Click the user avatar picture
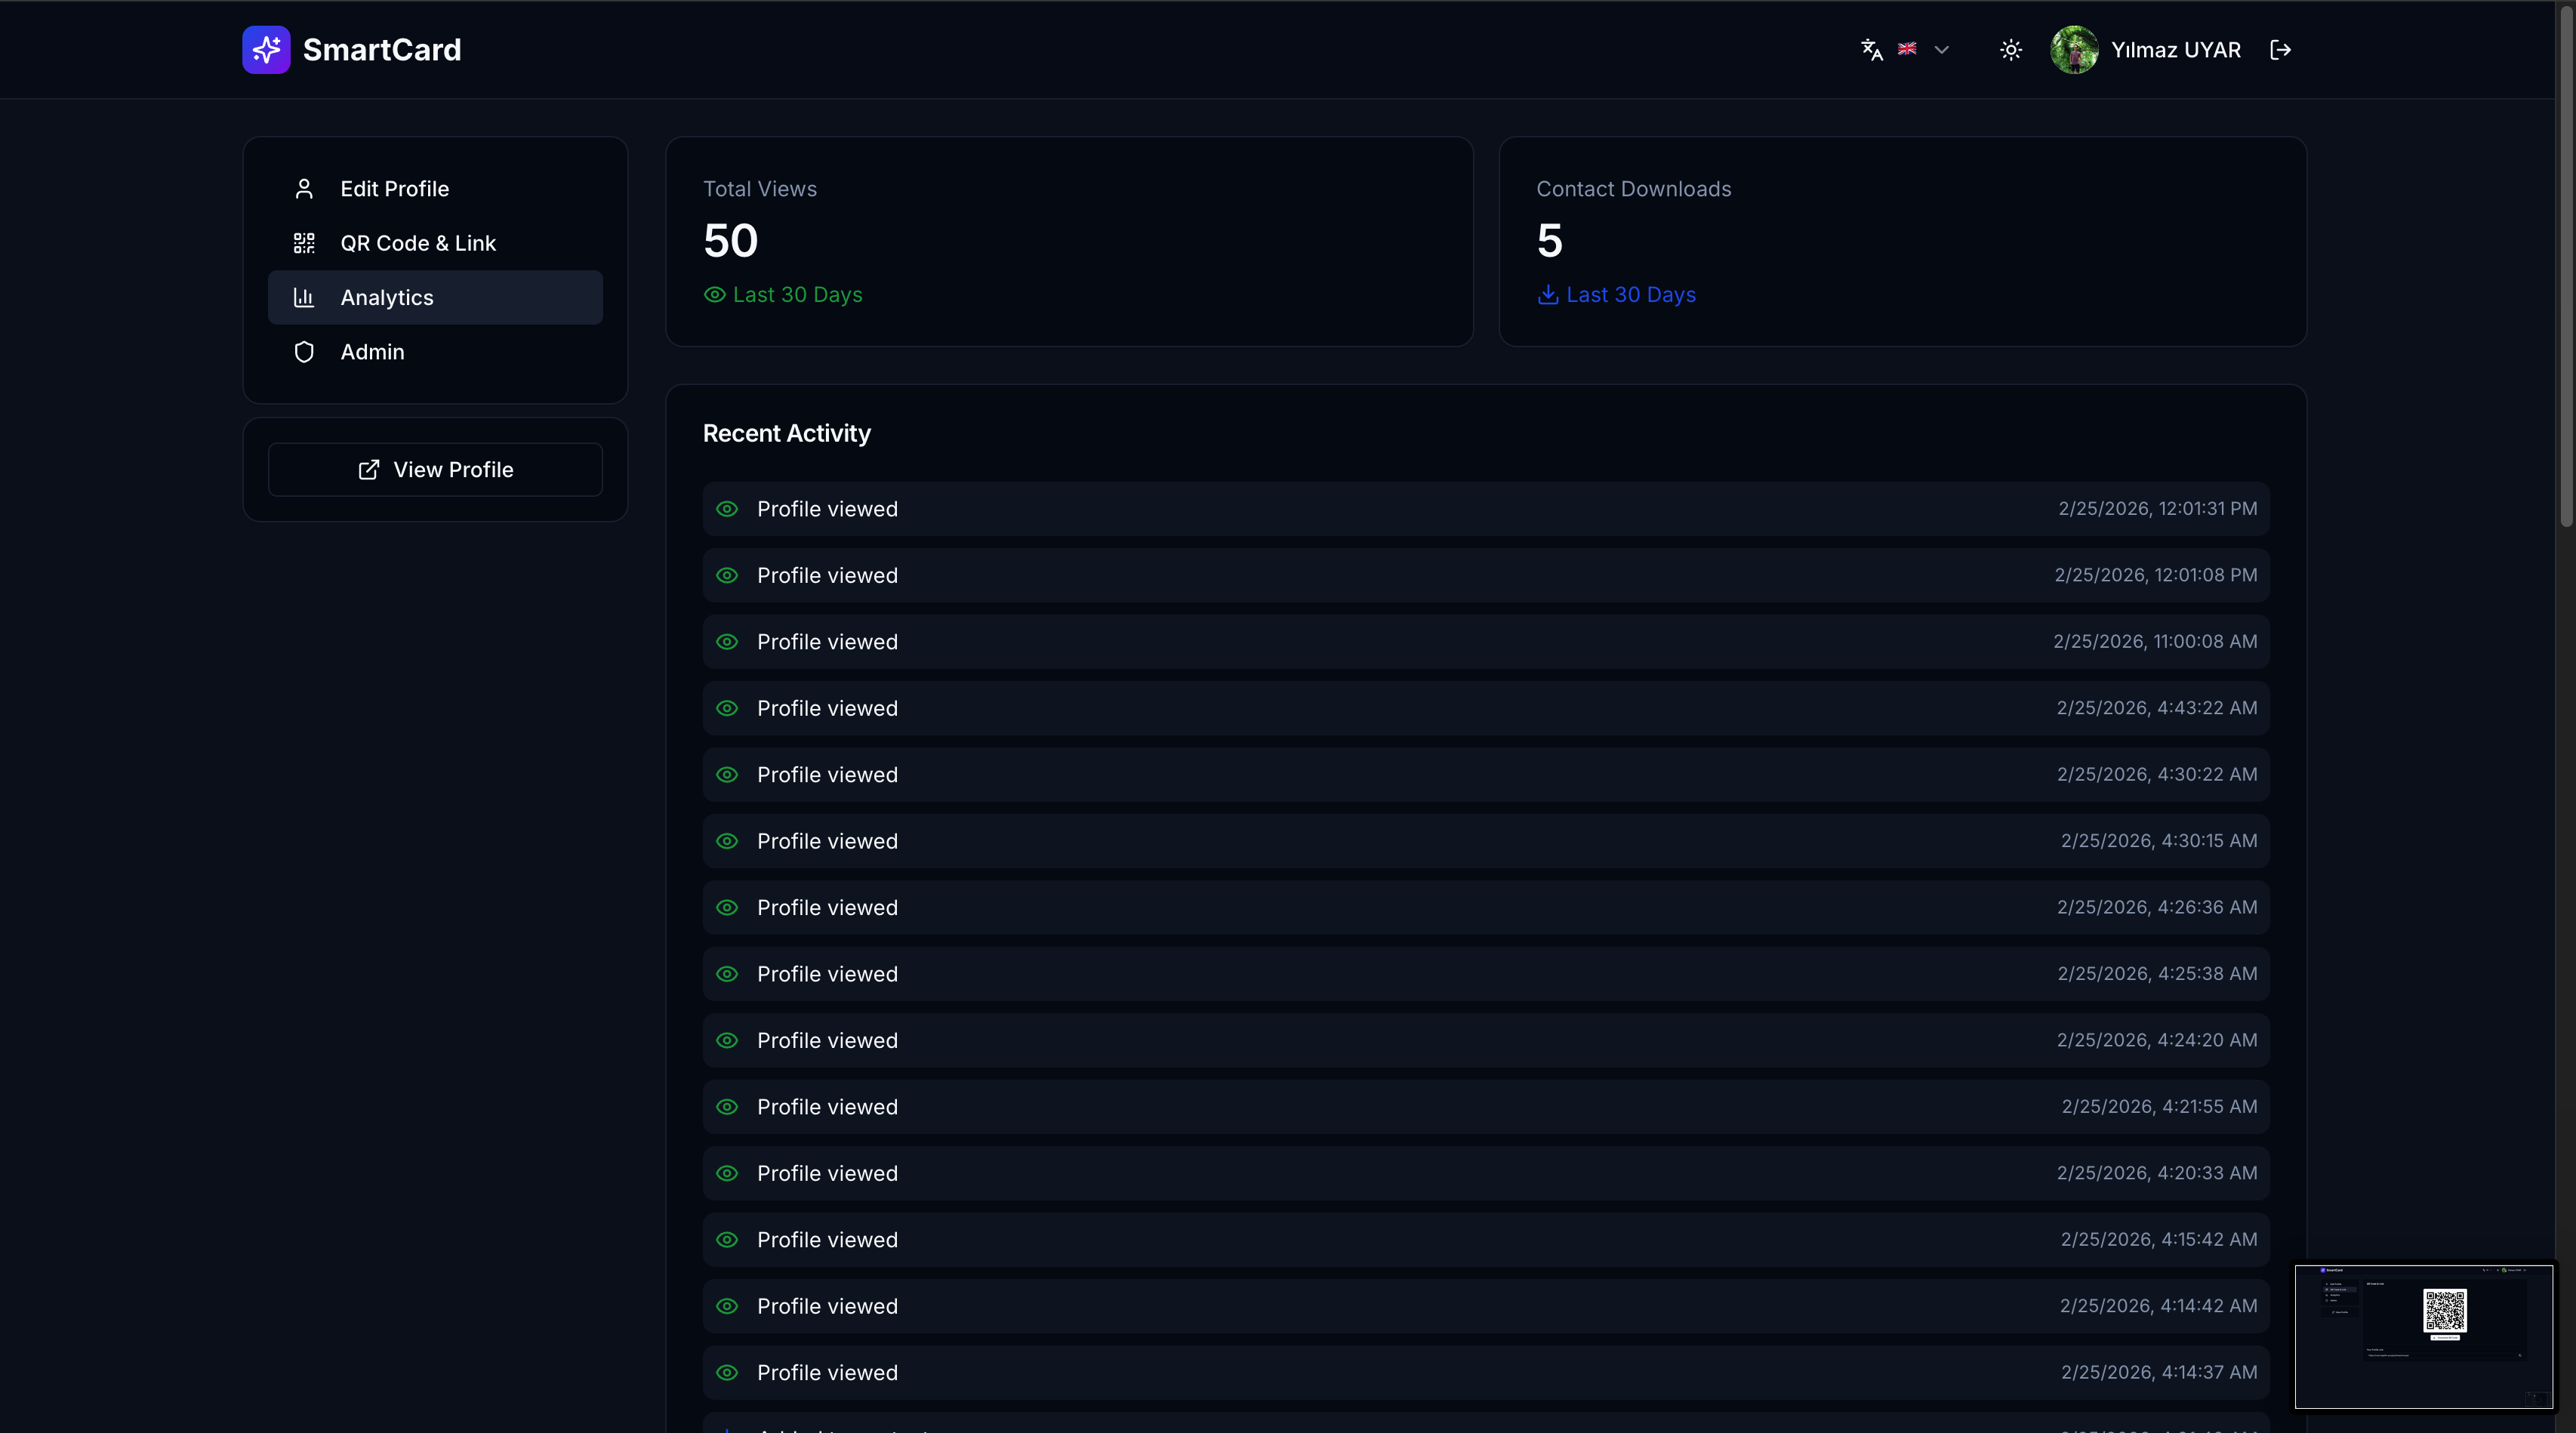The width and height of the screenshot is (2576, 1433). (x=2074, y=50)
